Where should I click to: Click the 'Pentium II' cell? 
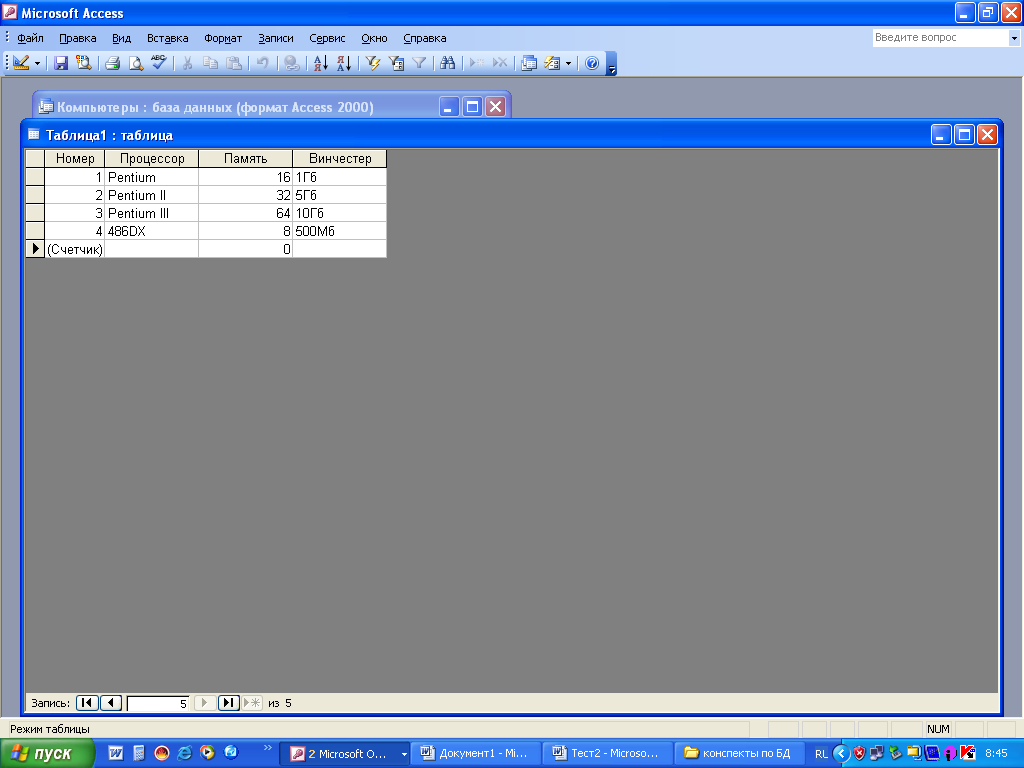pos(152,195)
